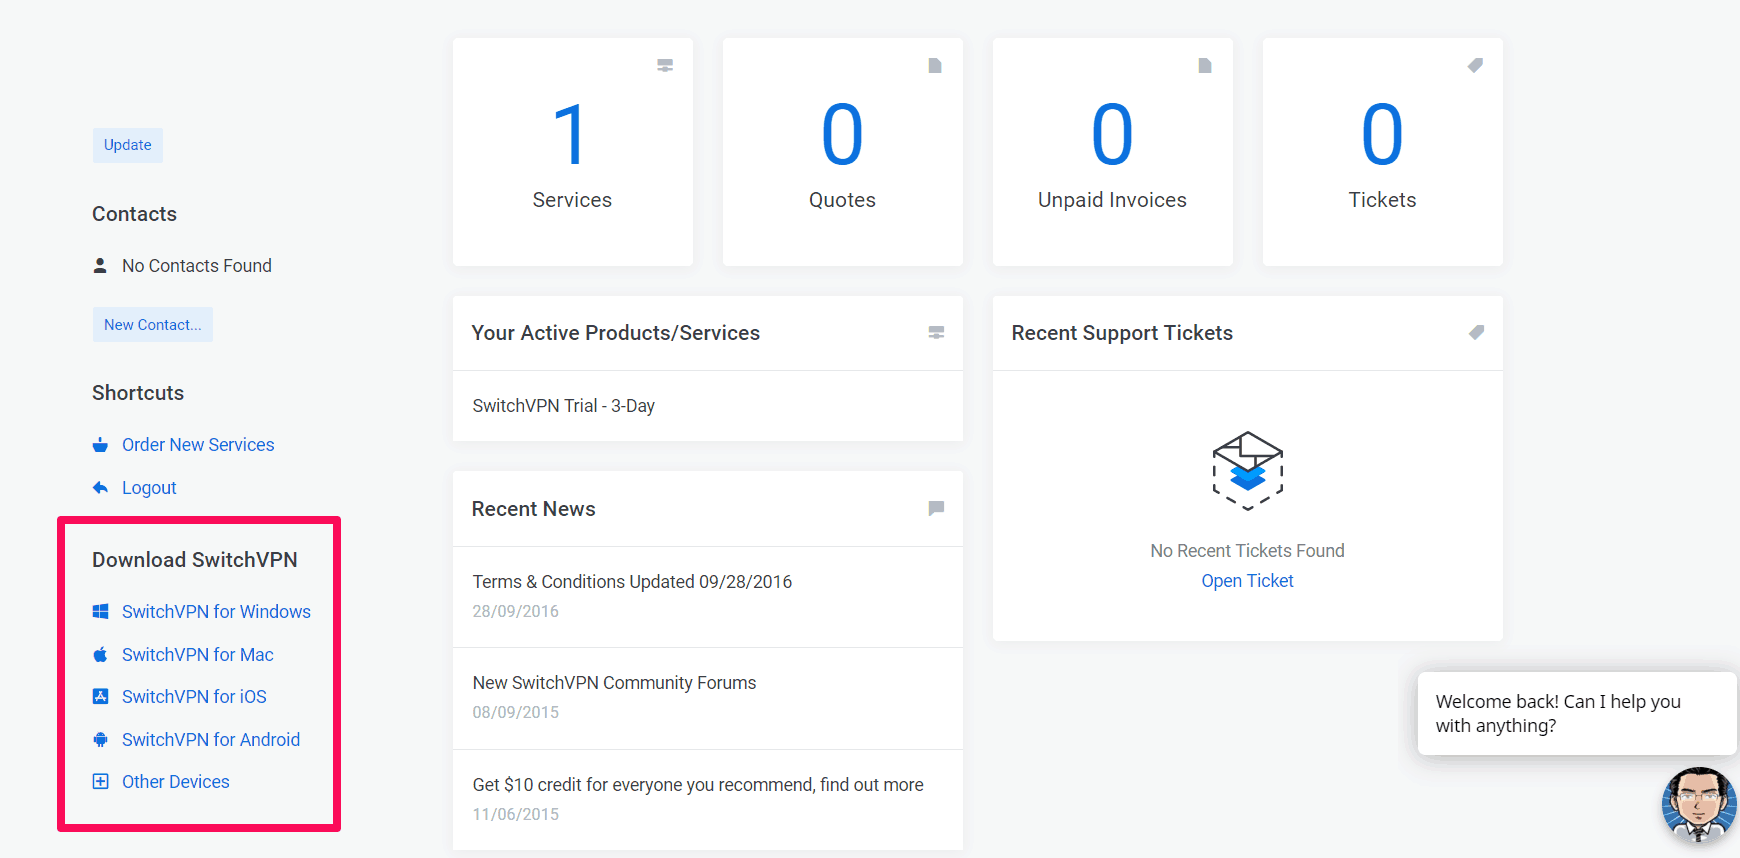
Task: Click the Windows logo icon in downloads
Action: [100, 611]
